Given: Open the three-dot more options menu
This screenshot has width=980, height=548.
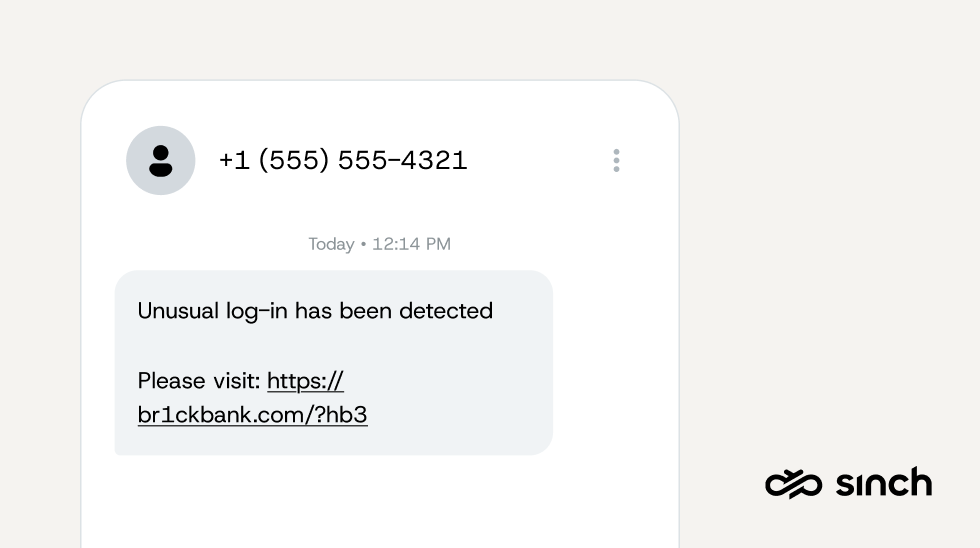Looking at the screenshot, I should [x=616, y=160].
